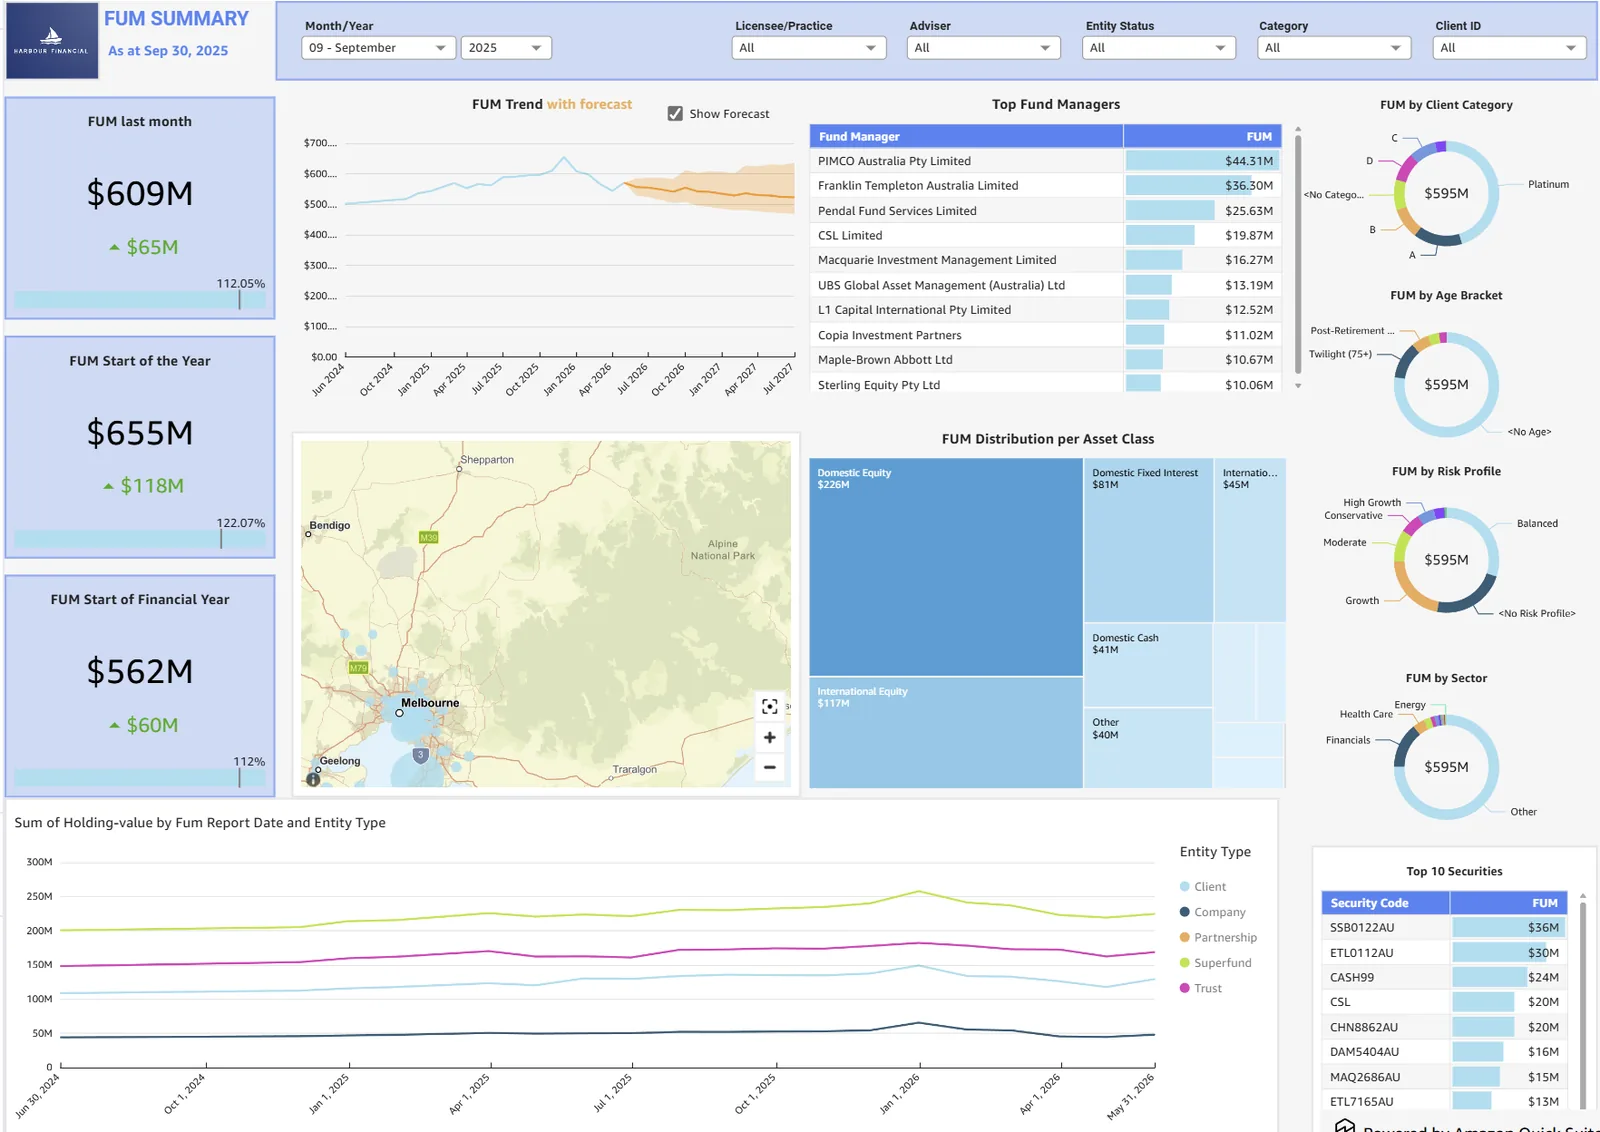Select the Other $40M treemap tile
The width and height of the screenshot is (1600, 1132).
(x=1148, y=748)
